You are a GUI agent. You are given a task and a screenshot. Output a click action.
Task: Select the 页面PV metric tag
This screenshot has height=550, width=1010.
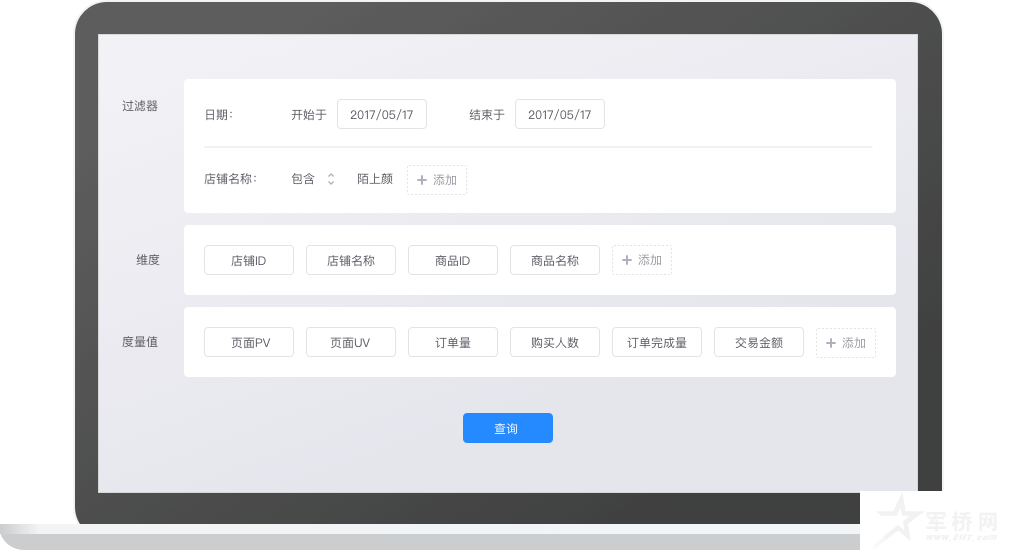point(248,343)
